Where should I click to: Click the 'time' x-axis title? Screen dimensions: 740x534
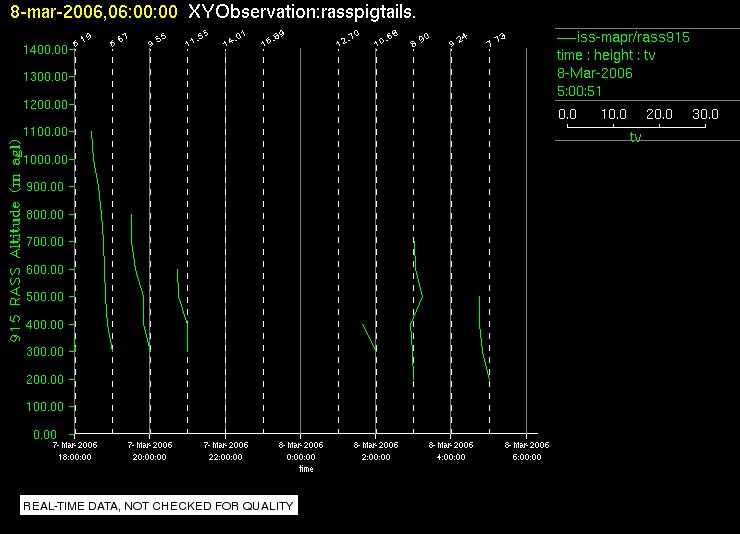coord(306,469)
